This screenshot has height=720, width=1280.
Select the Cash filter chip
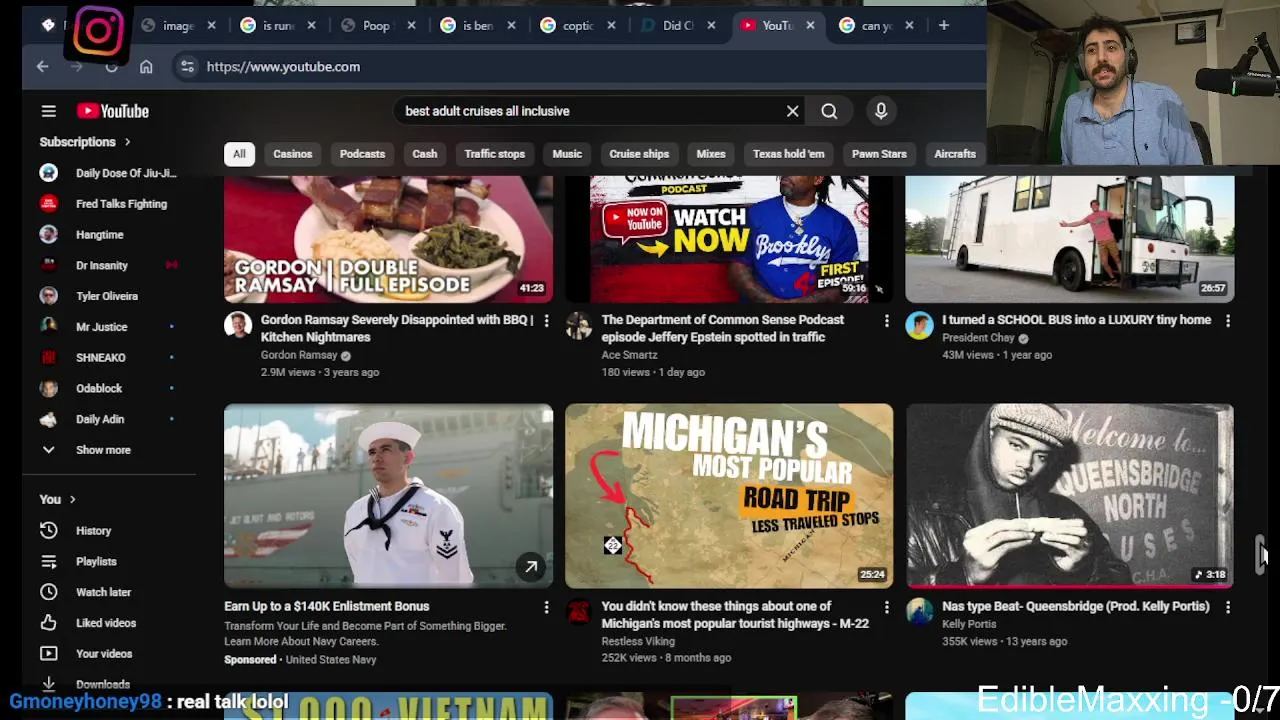[425, 154]
